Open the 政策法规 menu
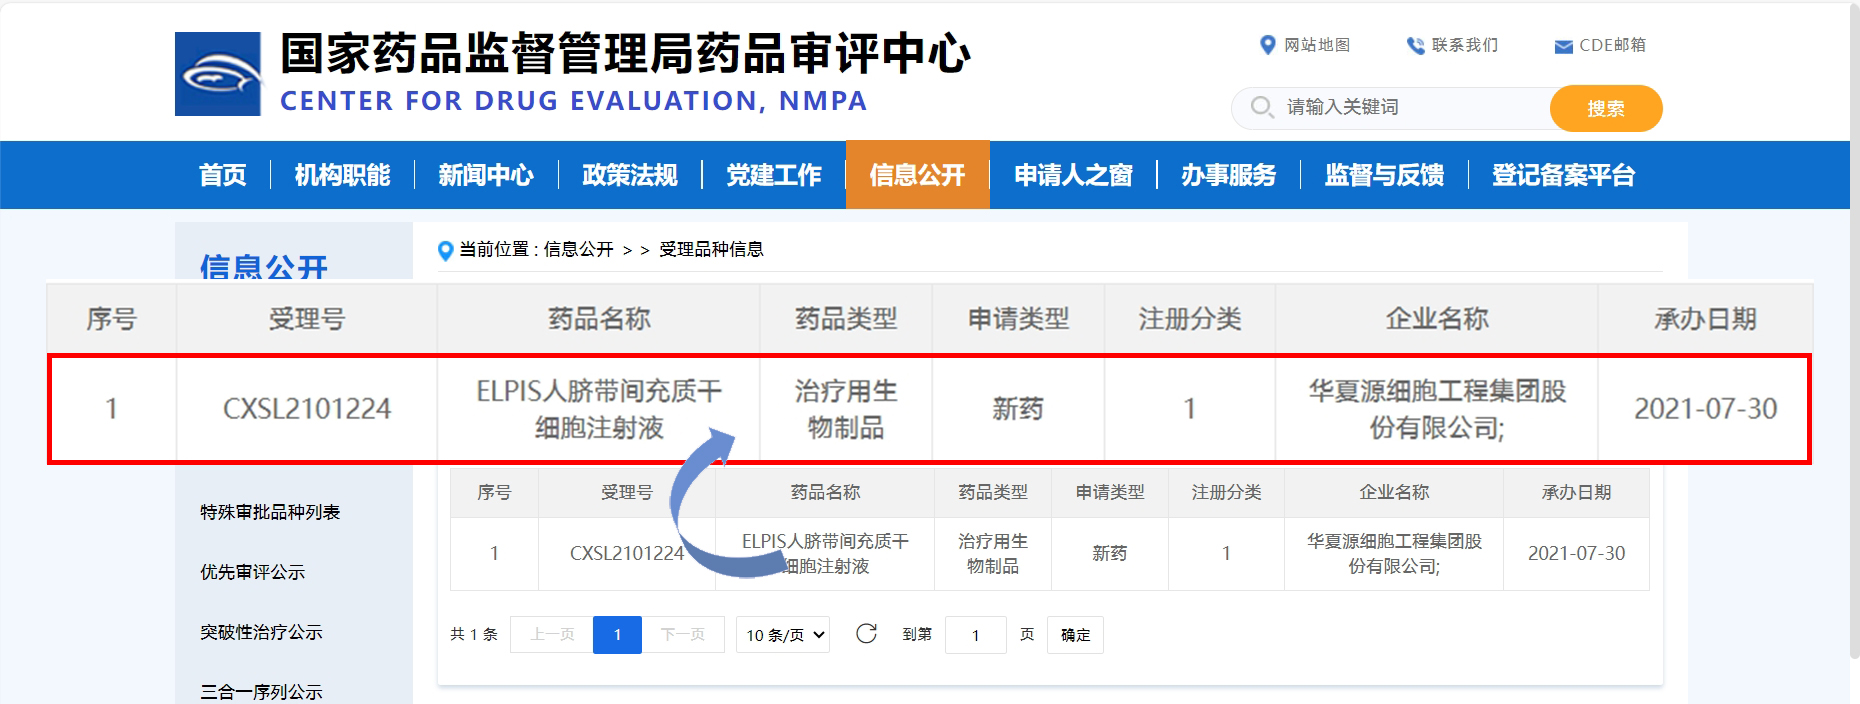This screenshot has height=704, width=1860. 630,175
